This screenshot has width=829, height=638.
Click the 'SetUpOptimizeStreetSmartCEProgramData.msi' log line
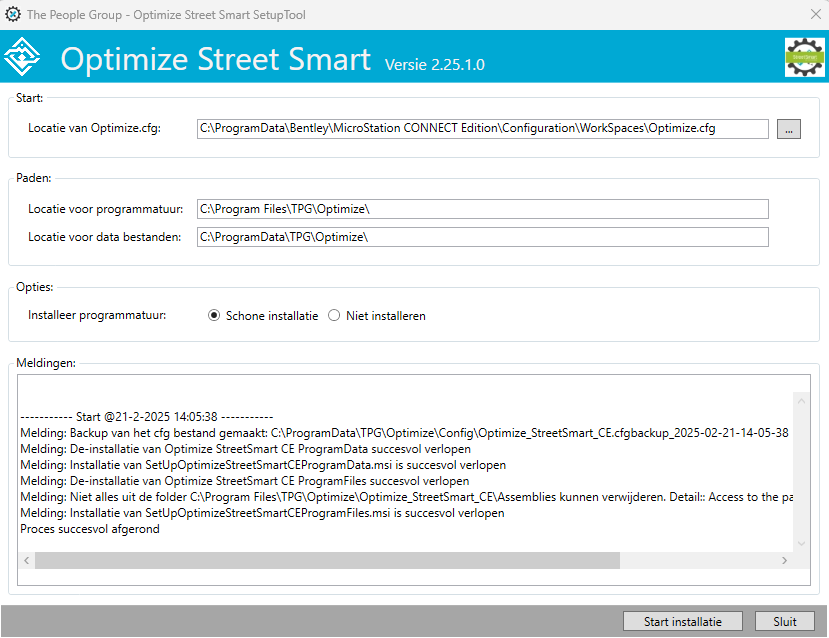(263, 465)
